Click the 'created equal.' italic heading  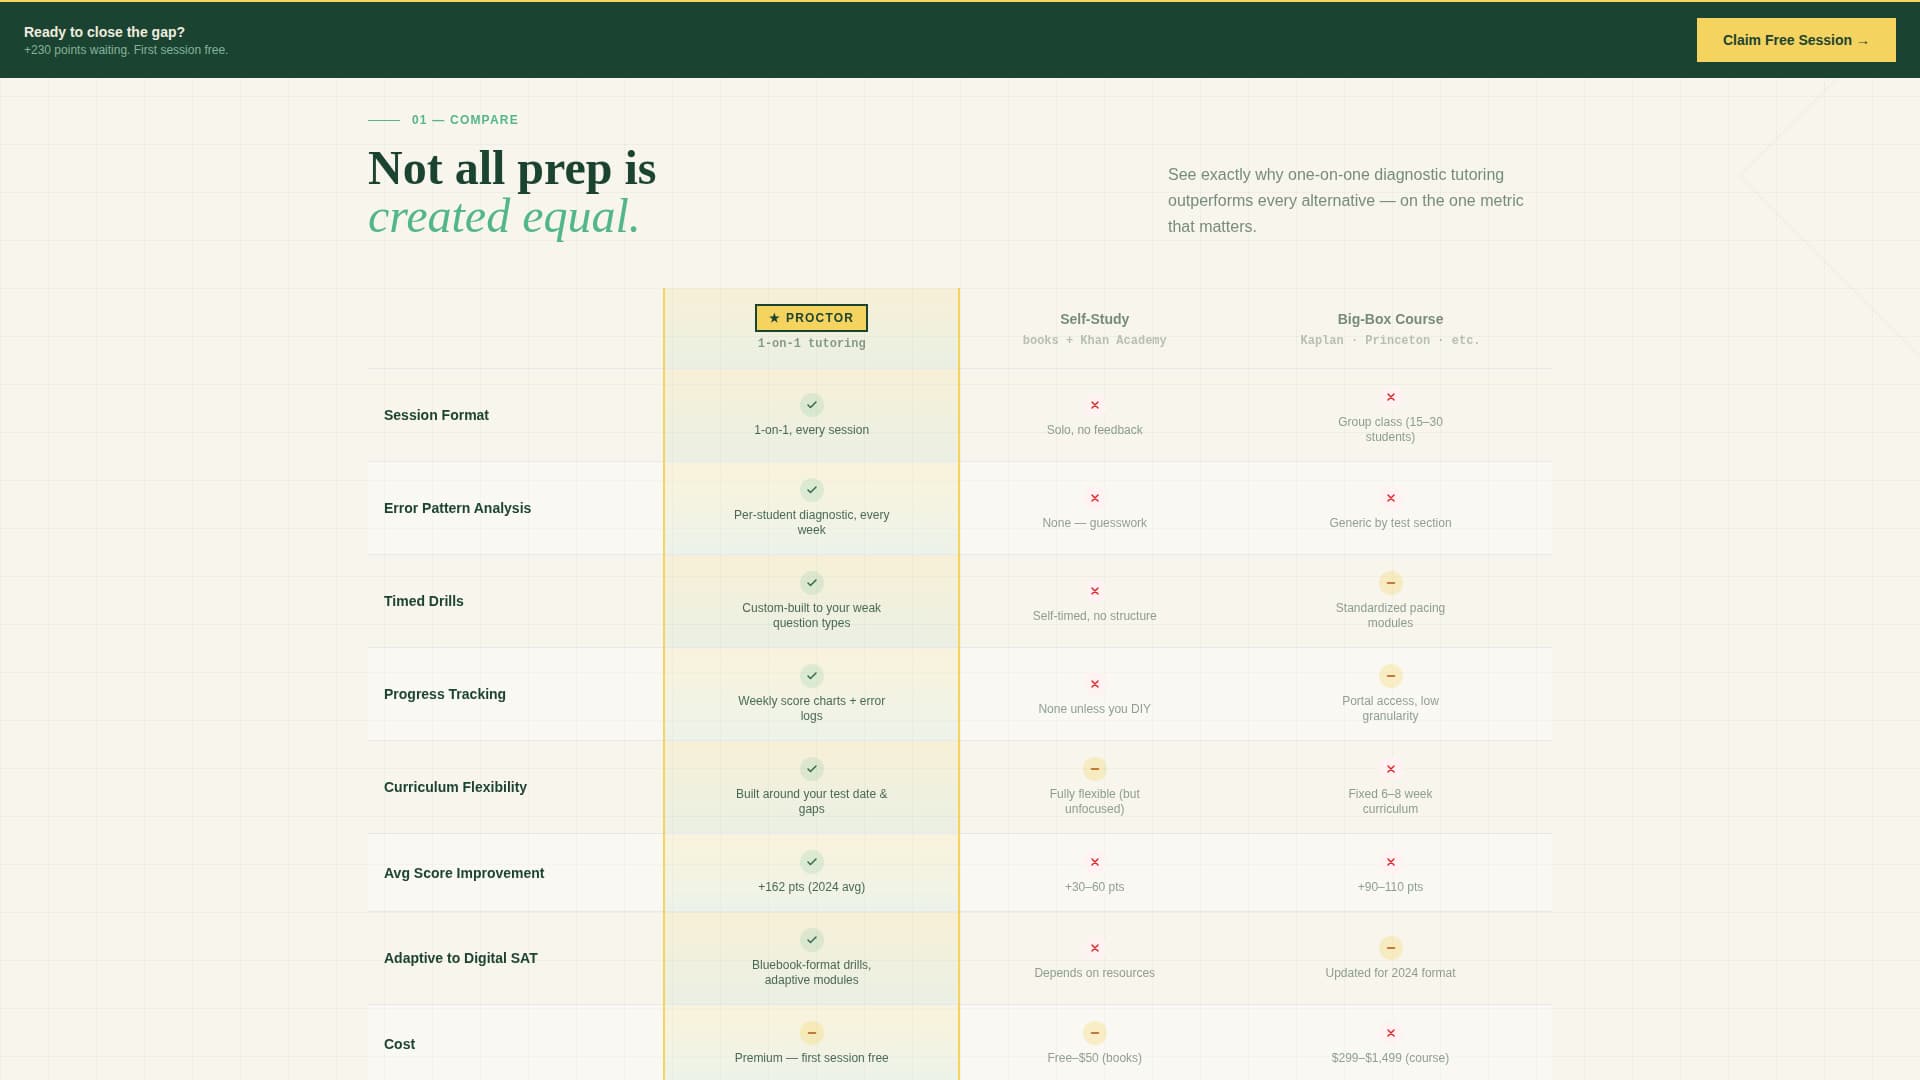[x=504, y=217]
